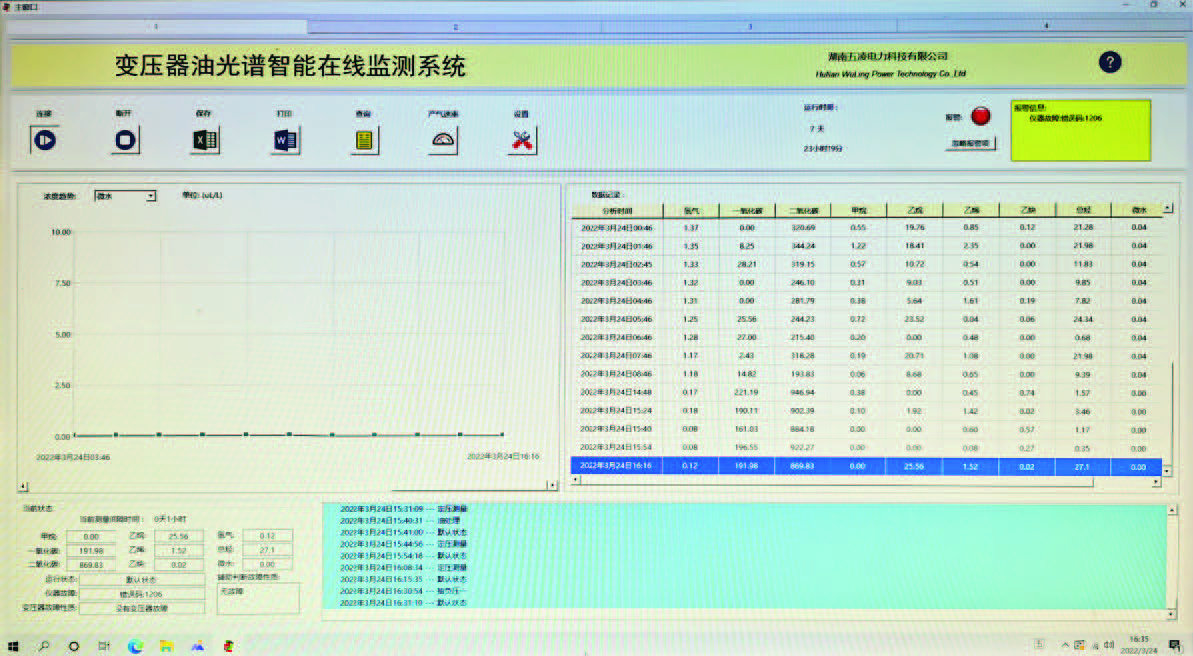Select the 2022年3月24日15:24 data row
Viewport: 1193px width, 656px height.
click(867, 411)
